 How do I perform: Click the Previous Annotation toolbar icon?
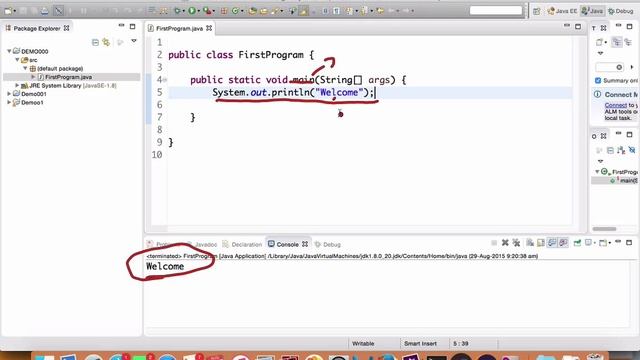click(364, 11)
